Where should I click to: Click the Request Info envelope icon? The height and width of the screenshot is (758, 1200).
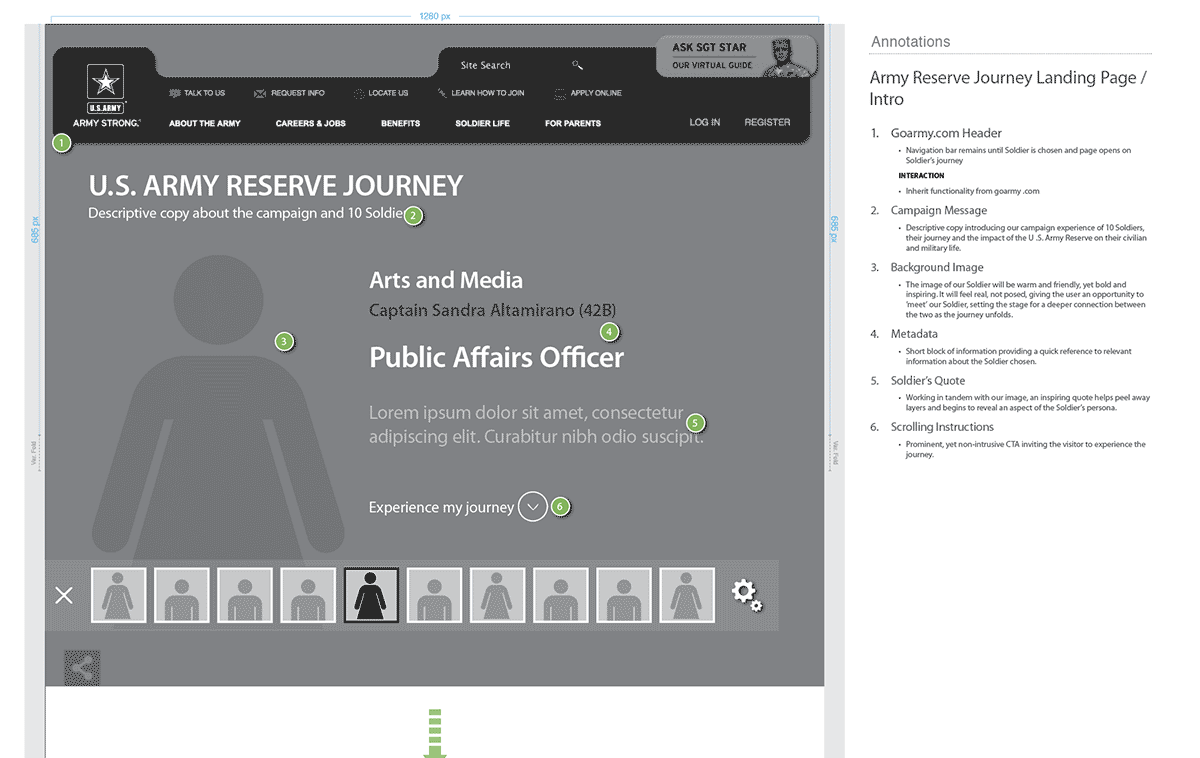260,93
